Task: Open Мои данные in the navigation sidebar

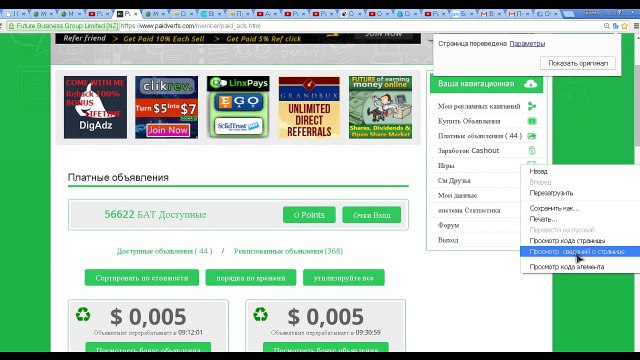Action: coord(457,196)
